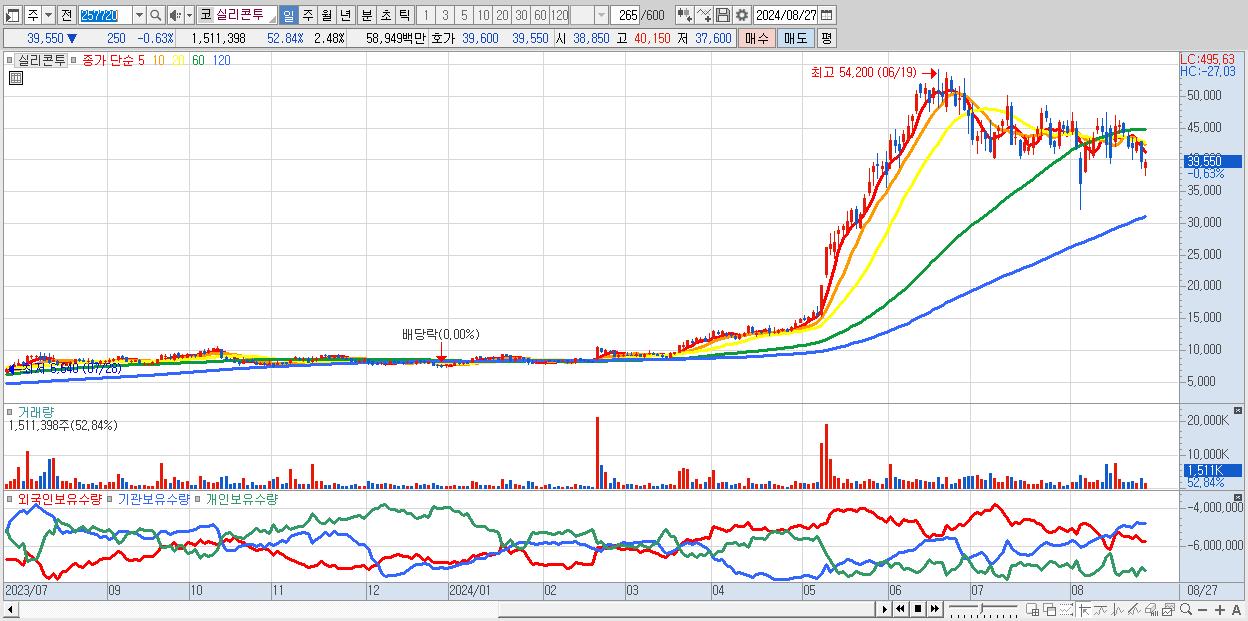The image size is (1248, 621).
Task: Click the 전 button in toolbar
Action: pyautogui.click(x=67, y=15)
